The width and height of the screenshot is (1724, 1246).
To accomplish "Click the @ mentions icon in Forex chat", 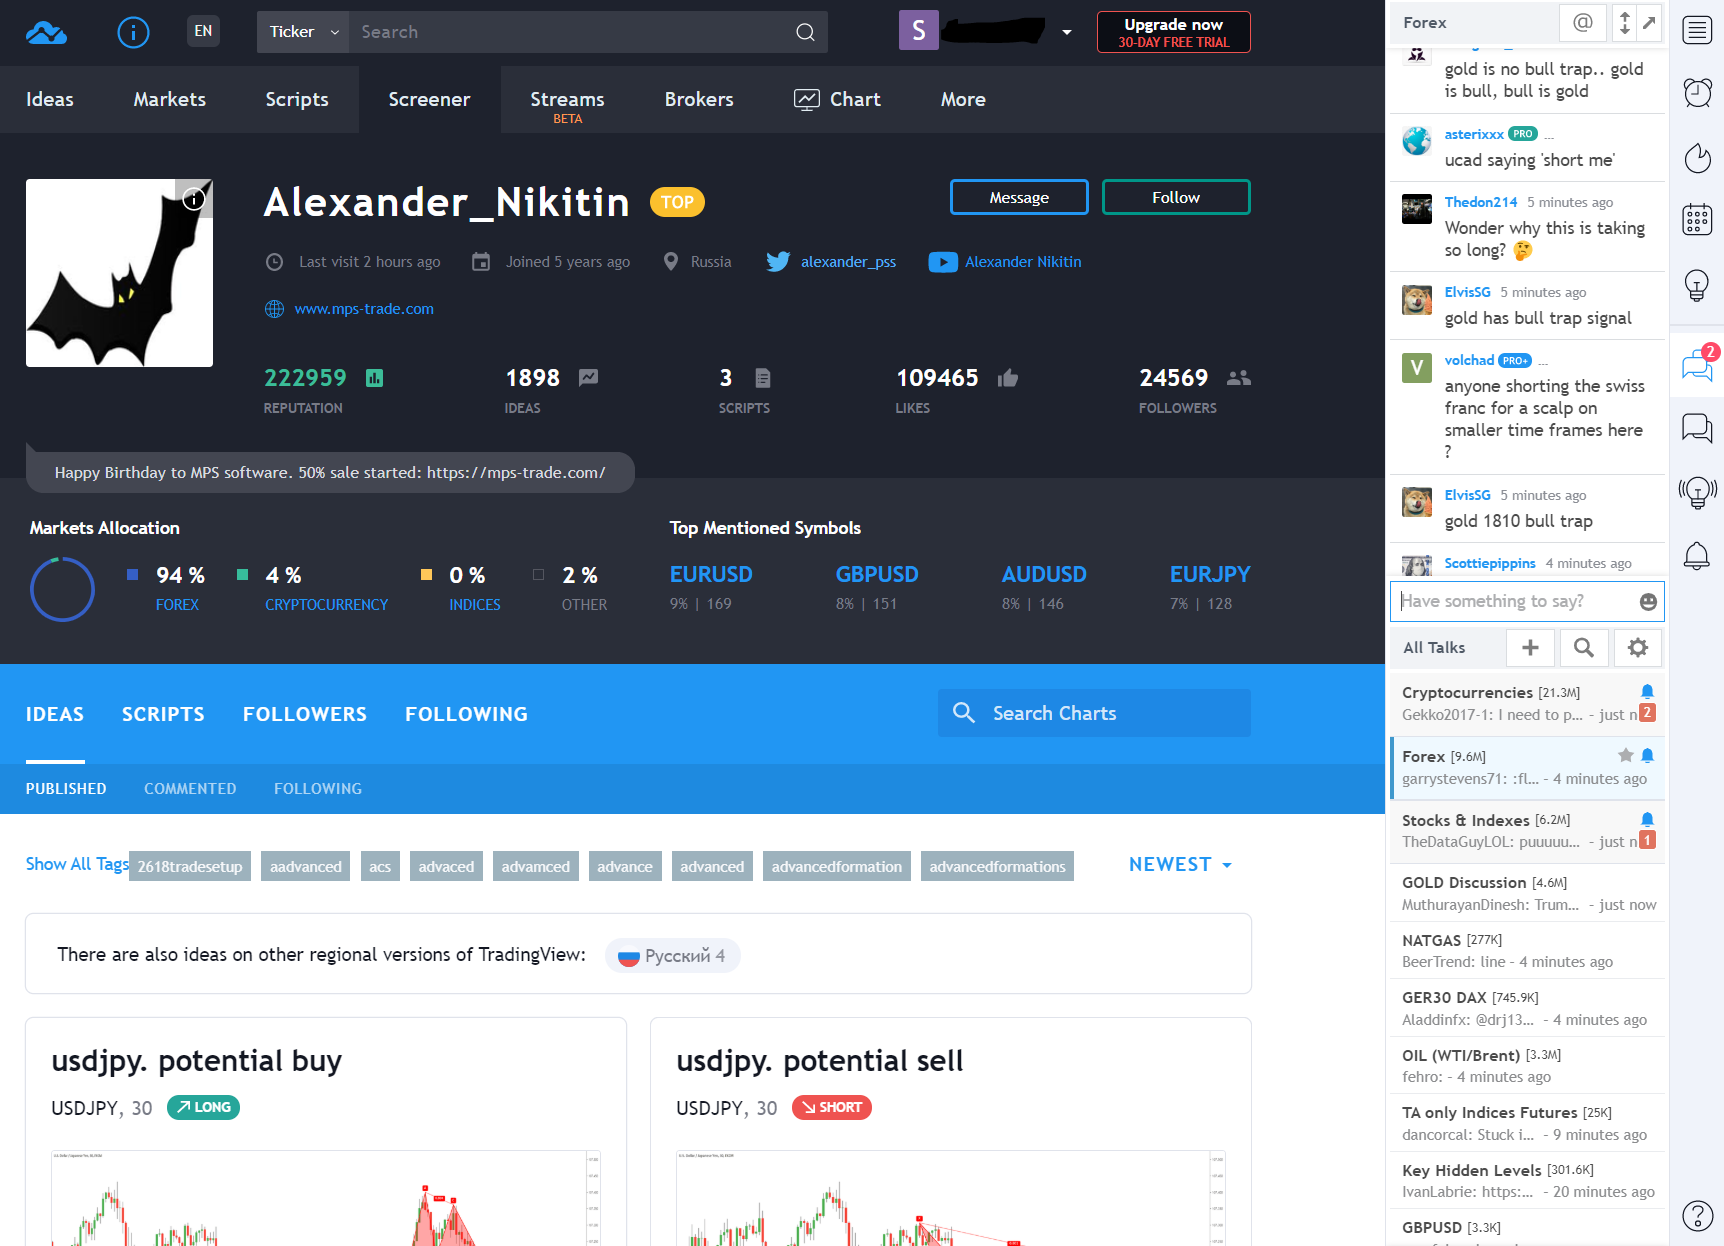I will (1583, 22).
